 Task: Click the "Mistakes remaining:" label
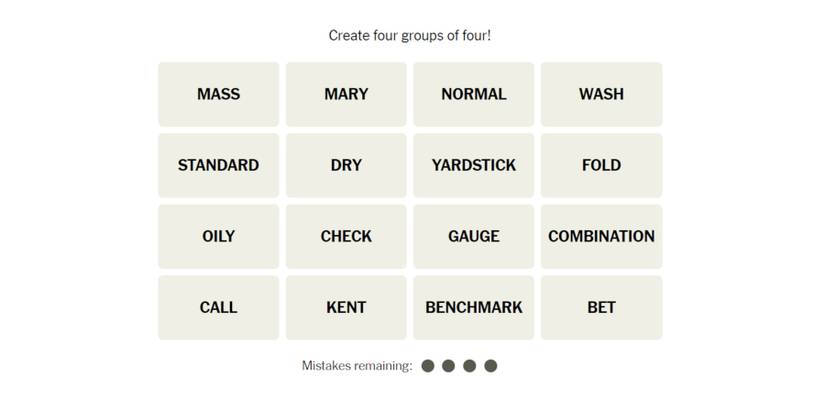click(x=357, y=366)
